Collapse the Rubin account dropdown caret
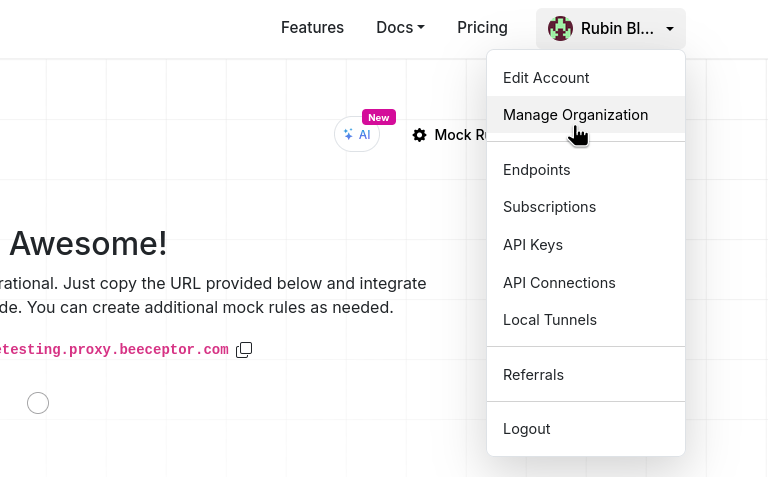 [670, 29]
